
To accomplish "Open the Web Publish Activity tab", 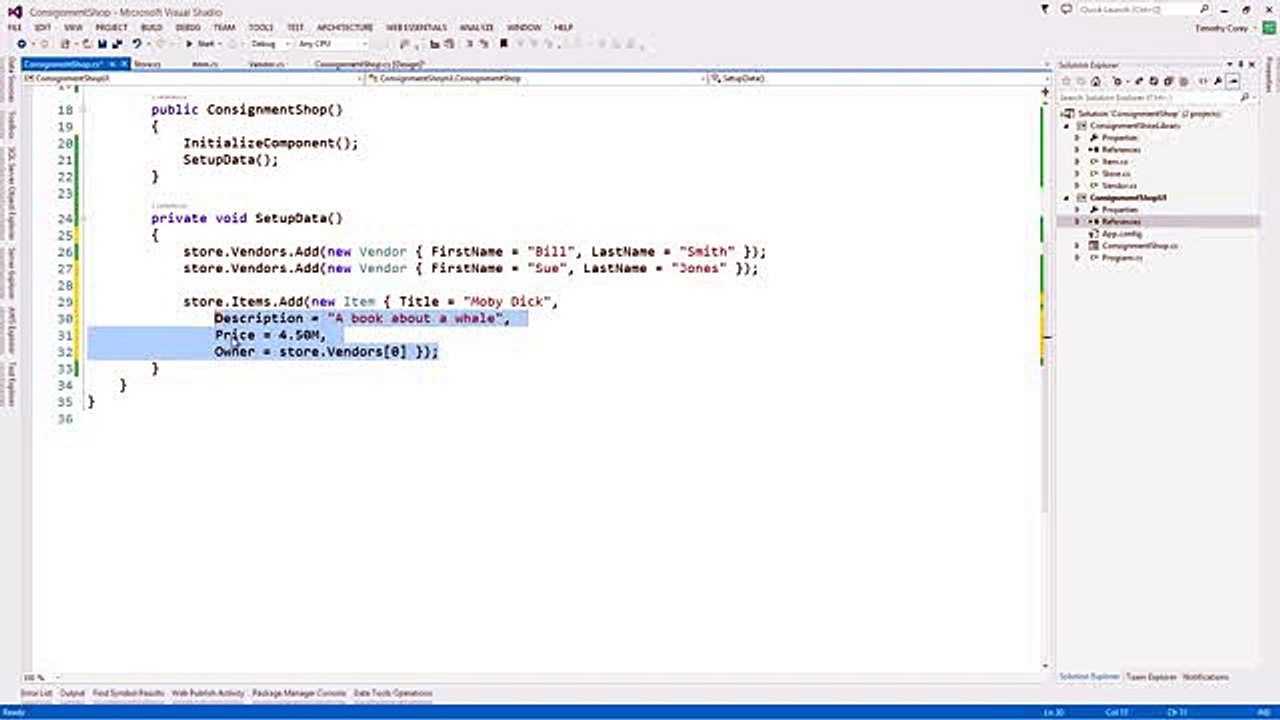I will pos(208,693).
